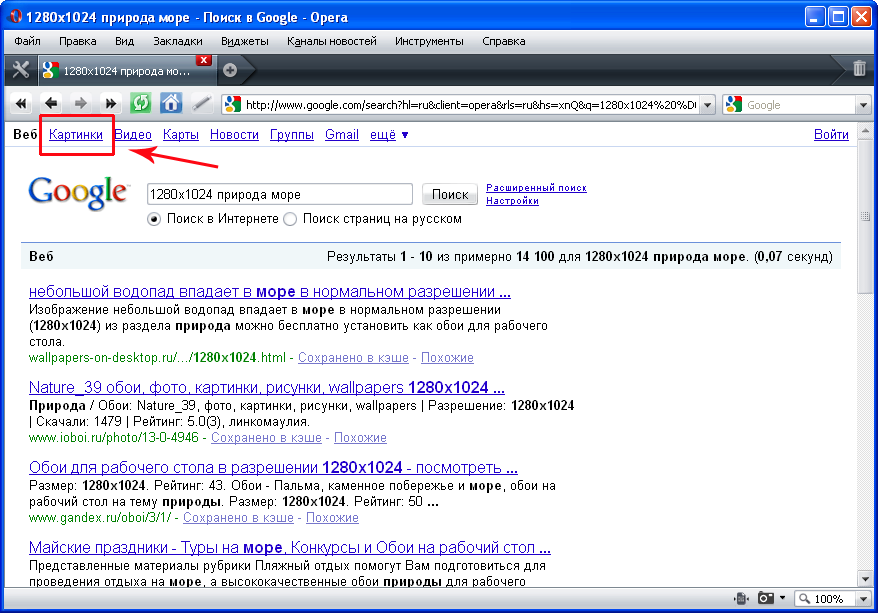The image size is (878, 613).
Task: Open the Инструменты menu
Action: 429,41
